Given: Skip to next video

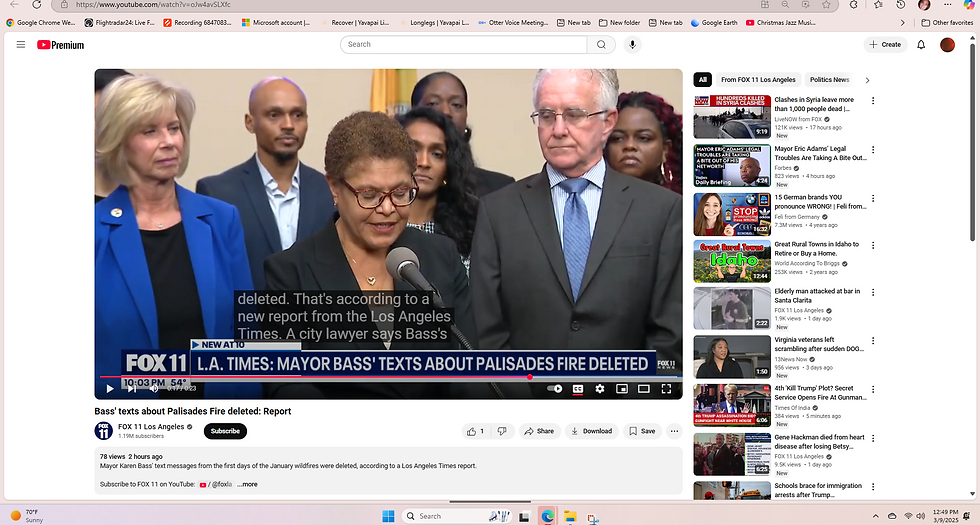Looking at the screenshot, I should (132, 389).
